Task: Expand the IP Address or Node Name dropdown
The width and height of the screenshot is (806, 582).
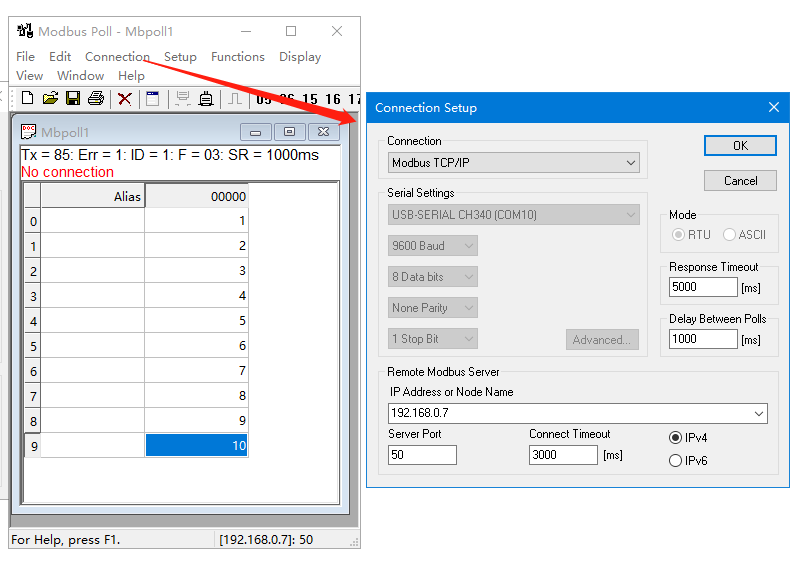Action: tap(758, 413)
